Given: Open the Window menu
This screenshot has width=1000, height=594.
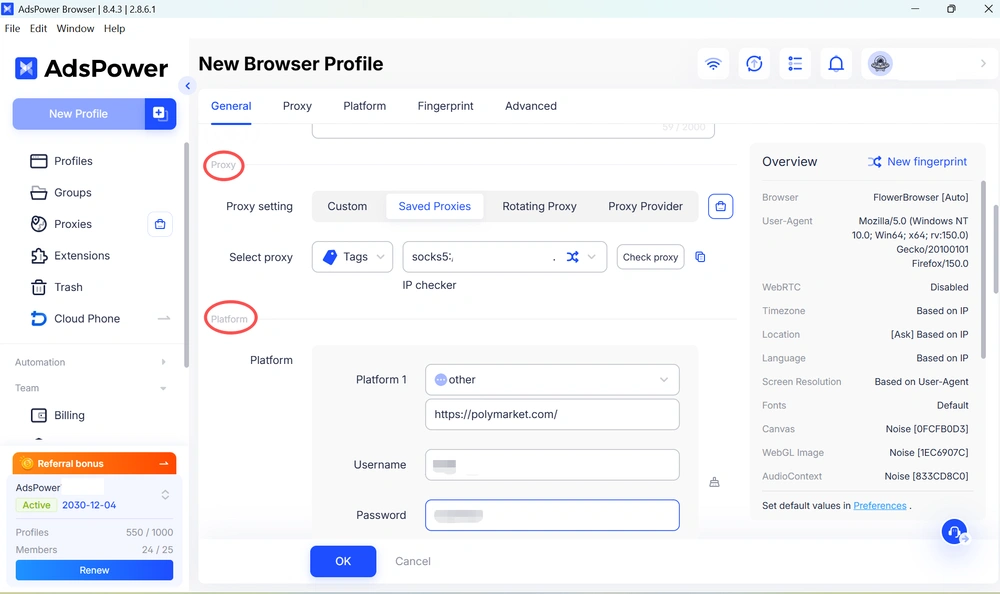Looking at the screenshot, I should [x=75, y=28].
